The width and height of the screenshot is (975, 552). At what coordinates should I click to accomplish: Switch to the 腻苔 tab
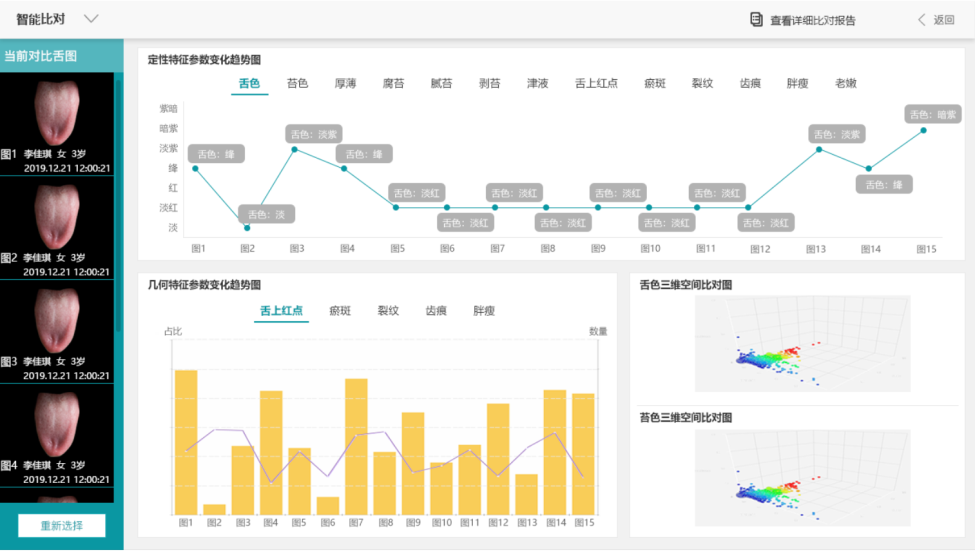coord(441,83)
